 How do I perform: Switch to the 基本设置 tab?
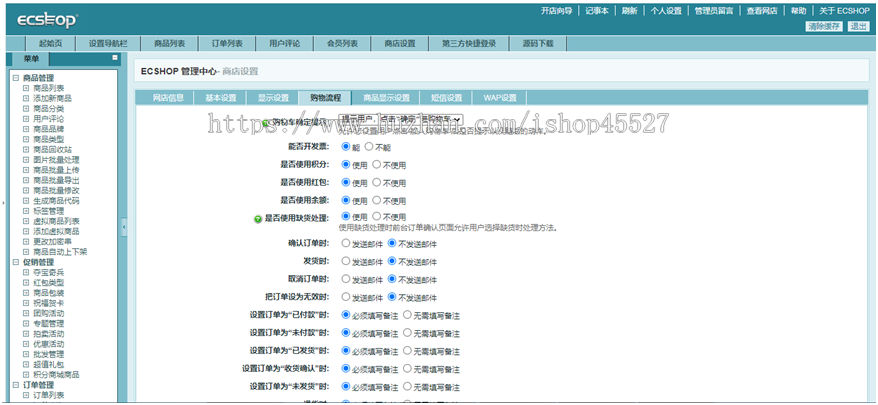(x=221, y=97)
